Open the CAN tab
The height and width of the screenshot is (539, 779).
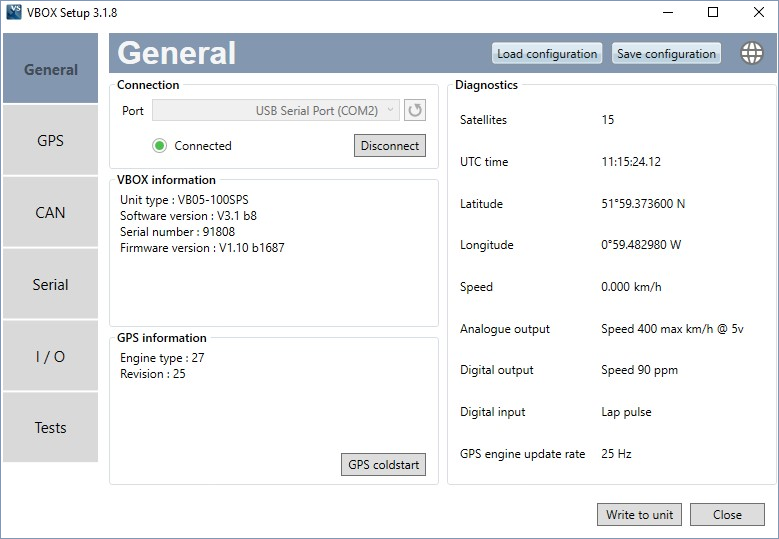pos(50,212)
